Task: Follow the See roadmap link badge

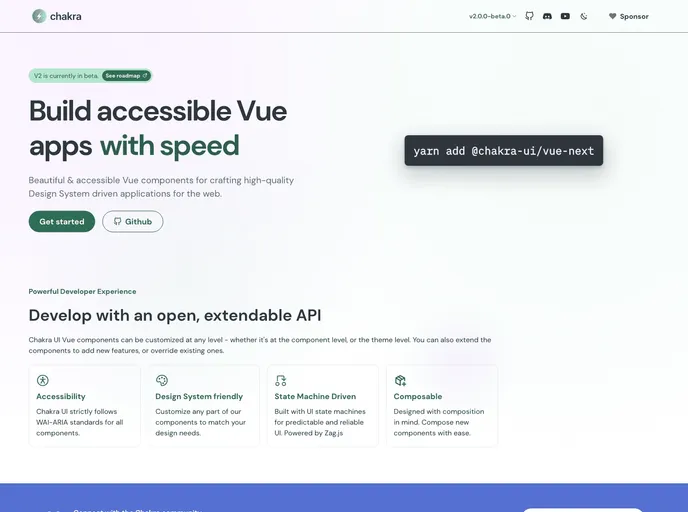Action: [126, 75]
